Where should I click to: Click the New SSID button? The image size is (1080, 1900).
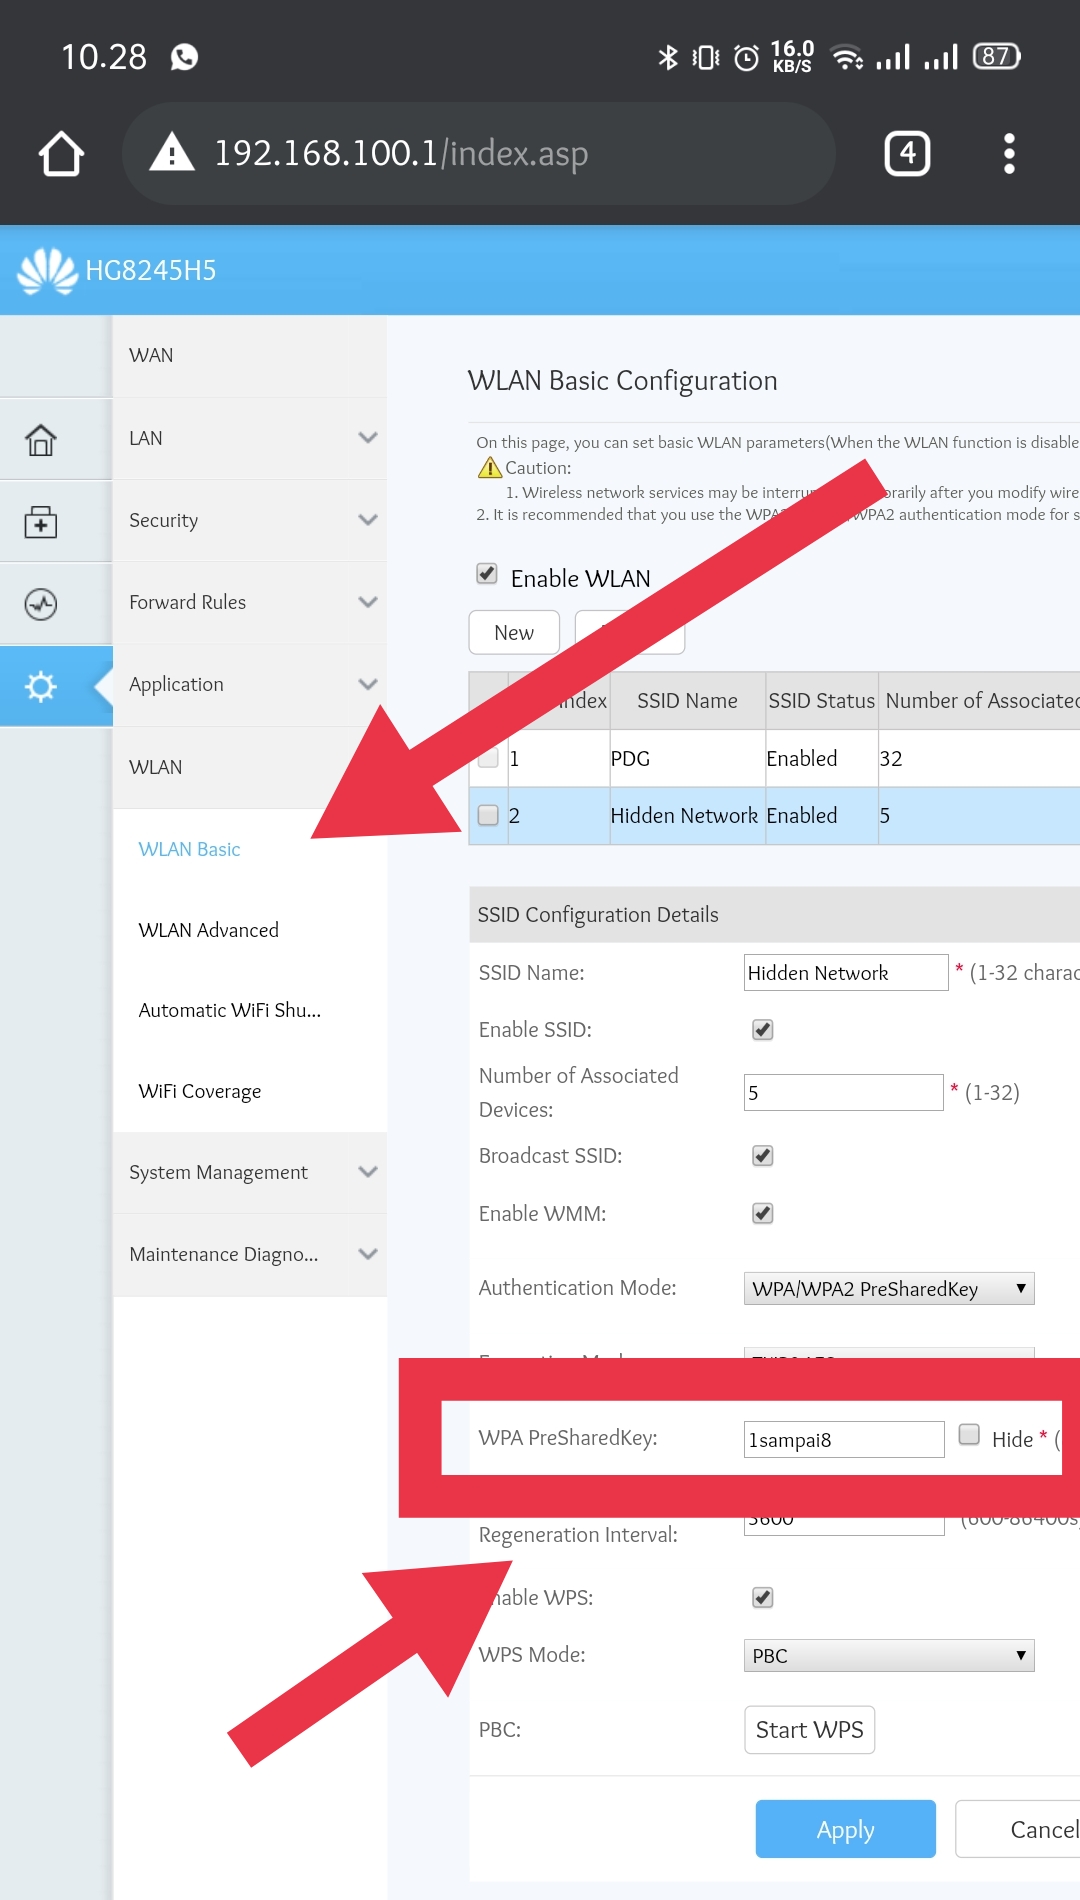[x=514, y=633]
